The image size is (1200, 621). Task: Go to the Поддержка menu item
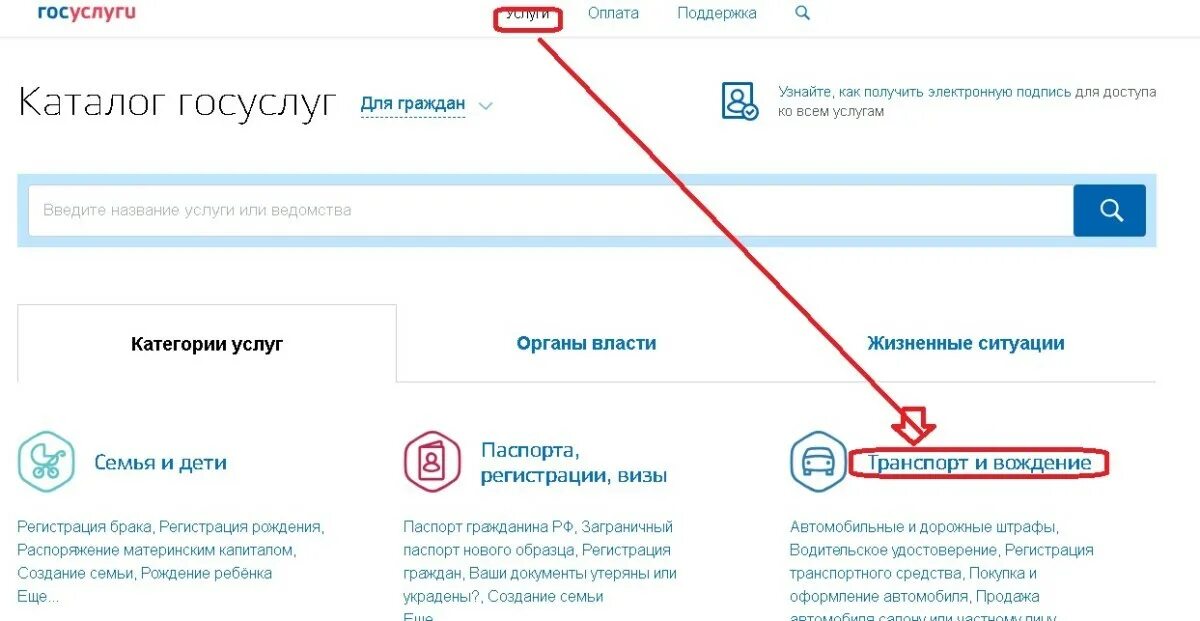717,14
